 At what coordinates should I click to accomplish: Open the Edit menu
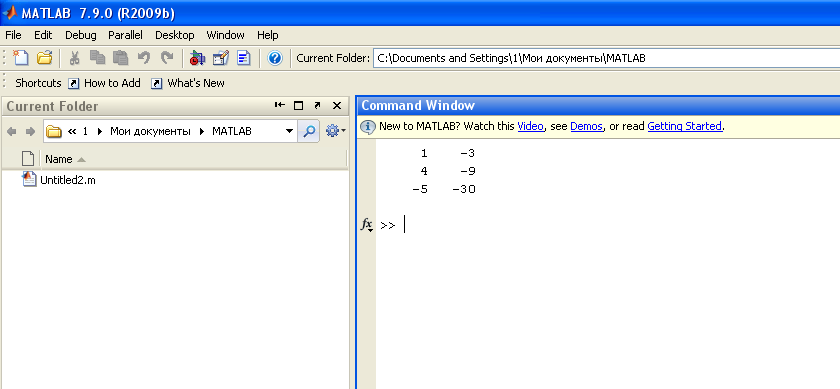click(x=43, y=35)
